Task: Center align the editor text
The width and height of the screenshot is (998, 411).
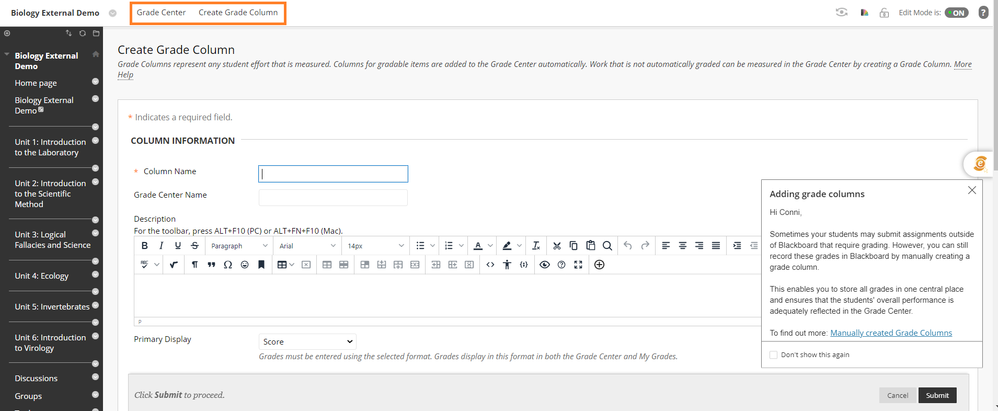Action: (682, 246)
